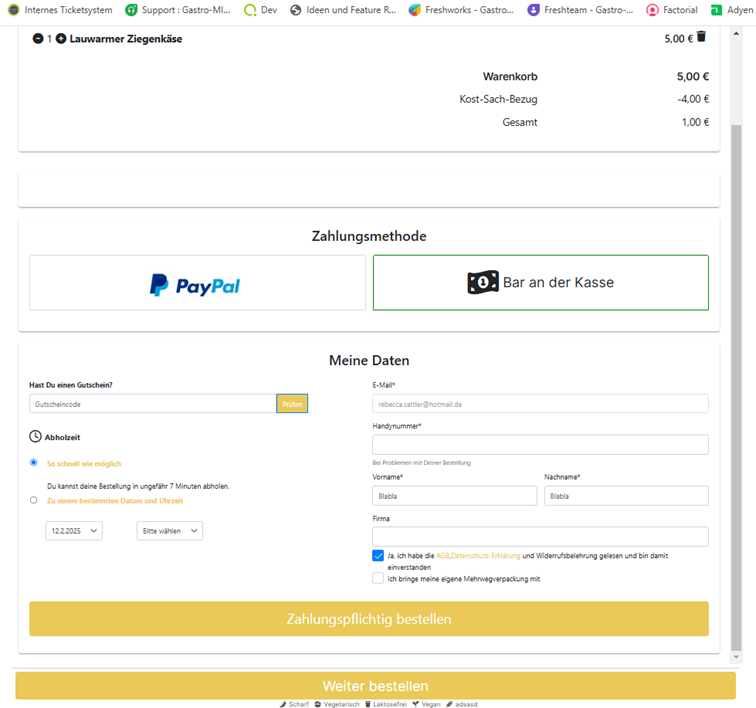Open Freshworks - Gastro bookmark
The height and width of the screenshot is (708, 756).
pos(461,10)
